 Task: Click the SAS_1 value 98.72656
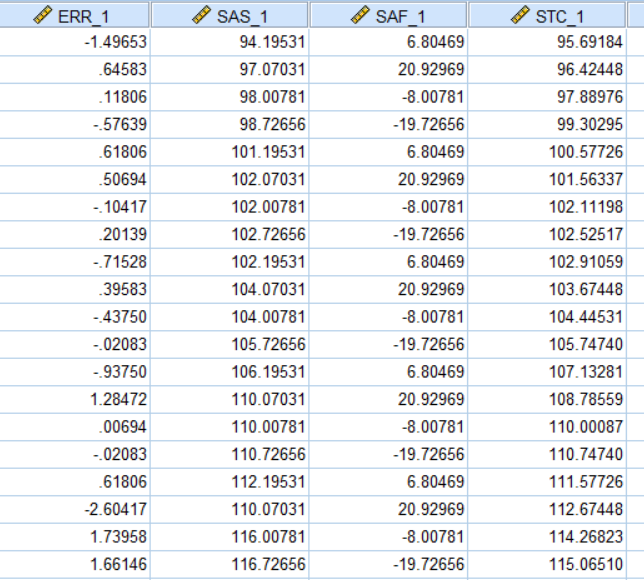click(x=272, y=124)
